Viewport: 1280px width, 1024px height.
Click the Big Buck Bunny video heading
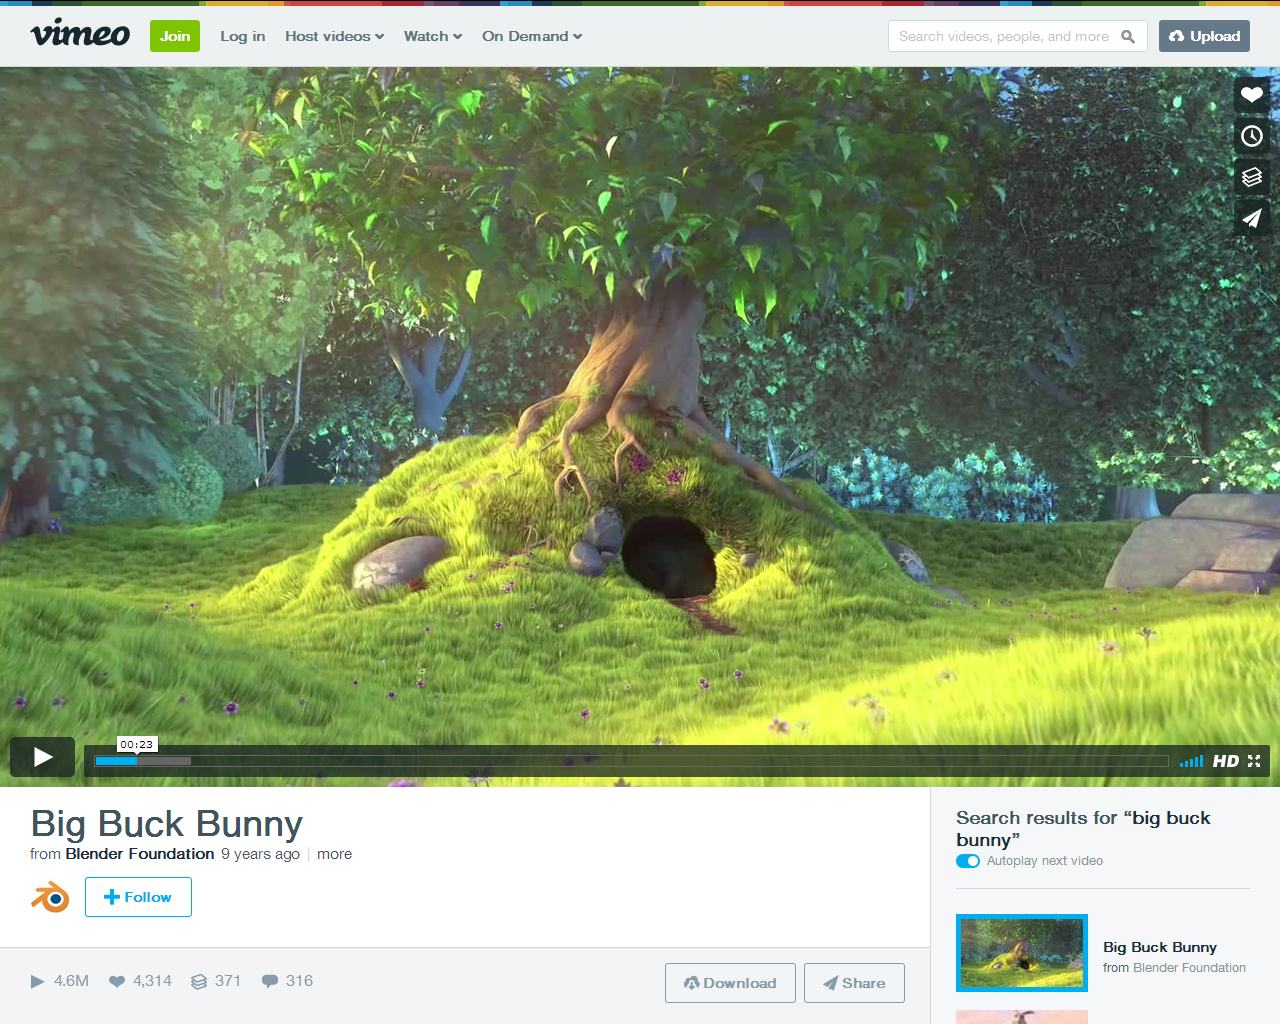point(167,823)
